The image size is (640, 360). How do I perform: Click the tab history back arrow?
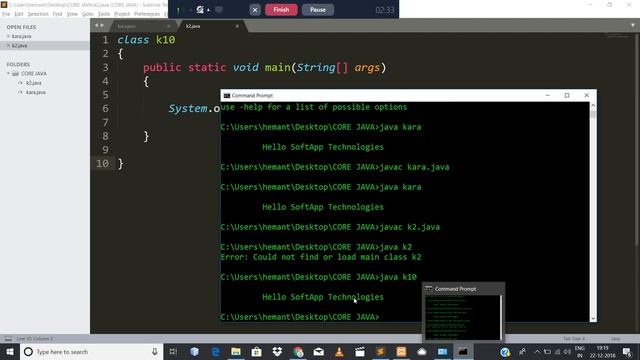97,25
